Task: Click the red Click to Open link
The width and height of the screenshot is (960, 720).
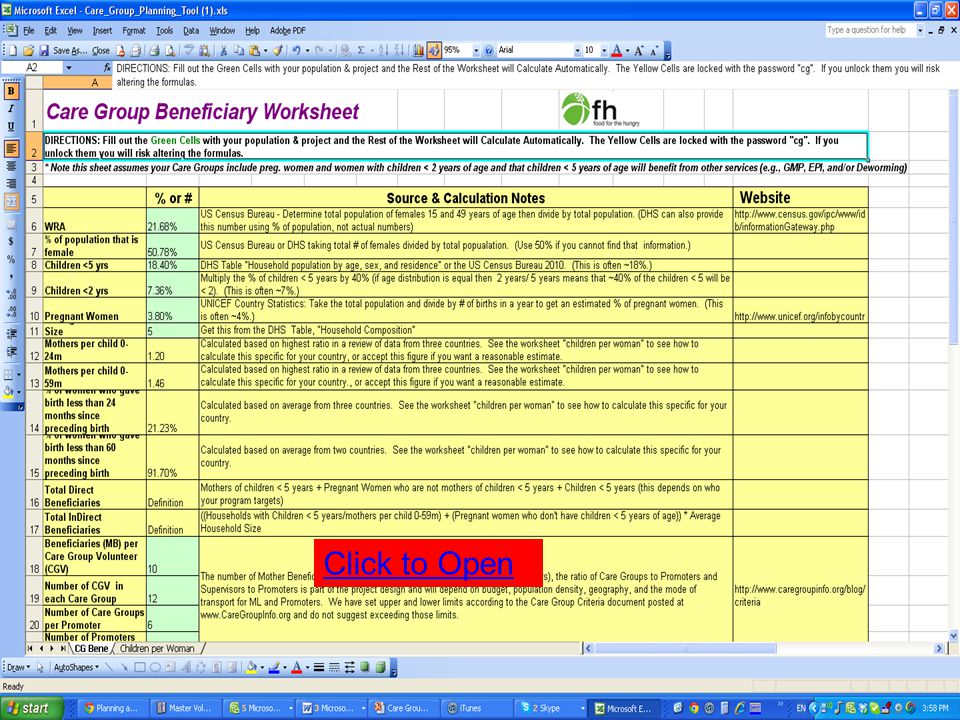Action: (419, 563)
